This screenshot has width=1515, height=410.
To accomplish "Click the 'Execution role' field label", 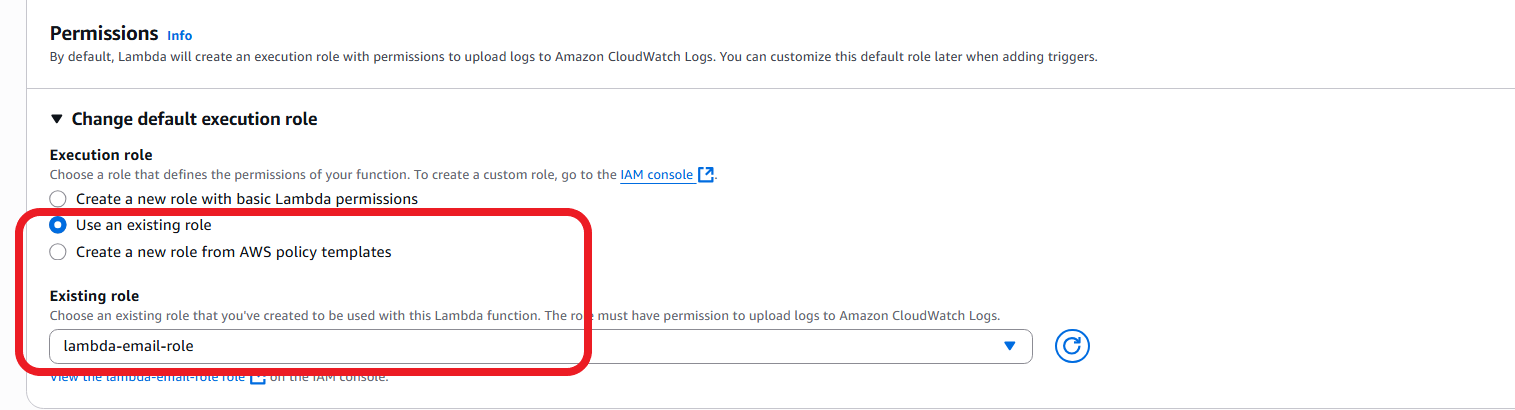I will (x=101, y=155).
